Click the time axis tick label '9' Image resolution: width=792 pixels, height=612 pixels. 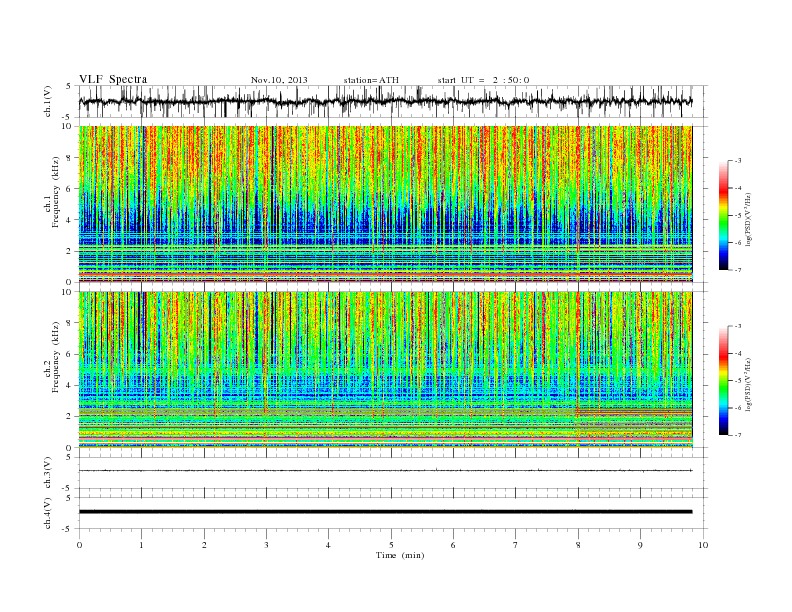pyautogui.click(x=640, y=545)
